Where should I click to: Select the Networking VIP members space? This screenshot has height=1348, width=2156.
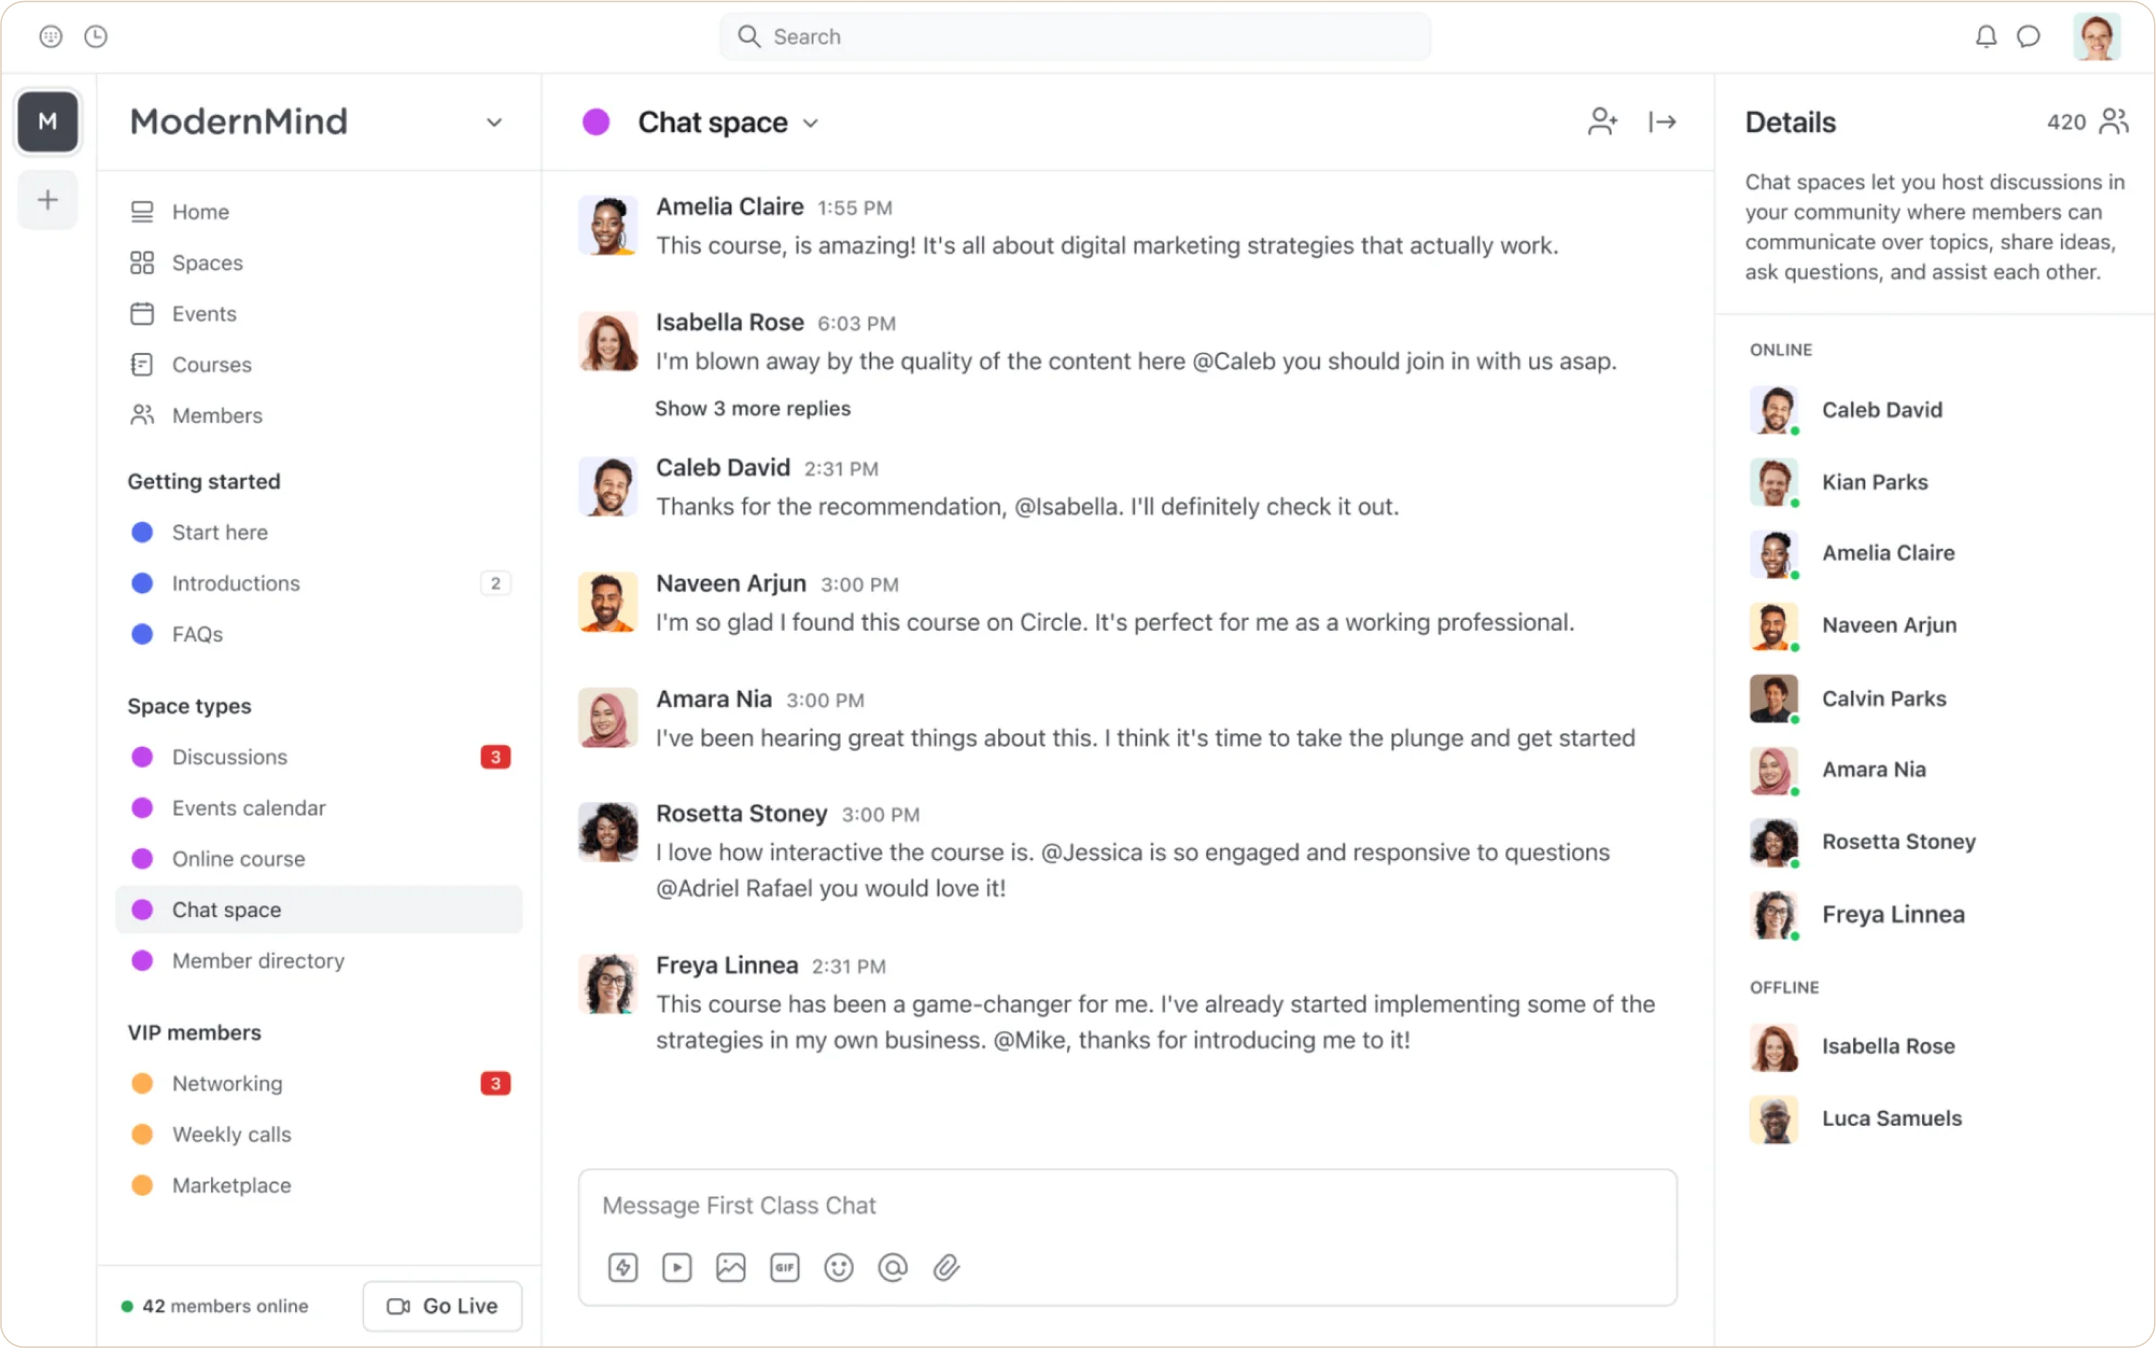tap(227, 1082)
